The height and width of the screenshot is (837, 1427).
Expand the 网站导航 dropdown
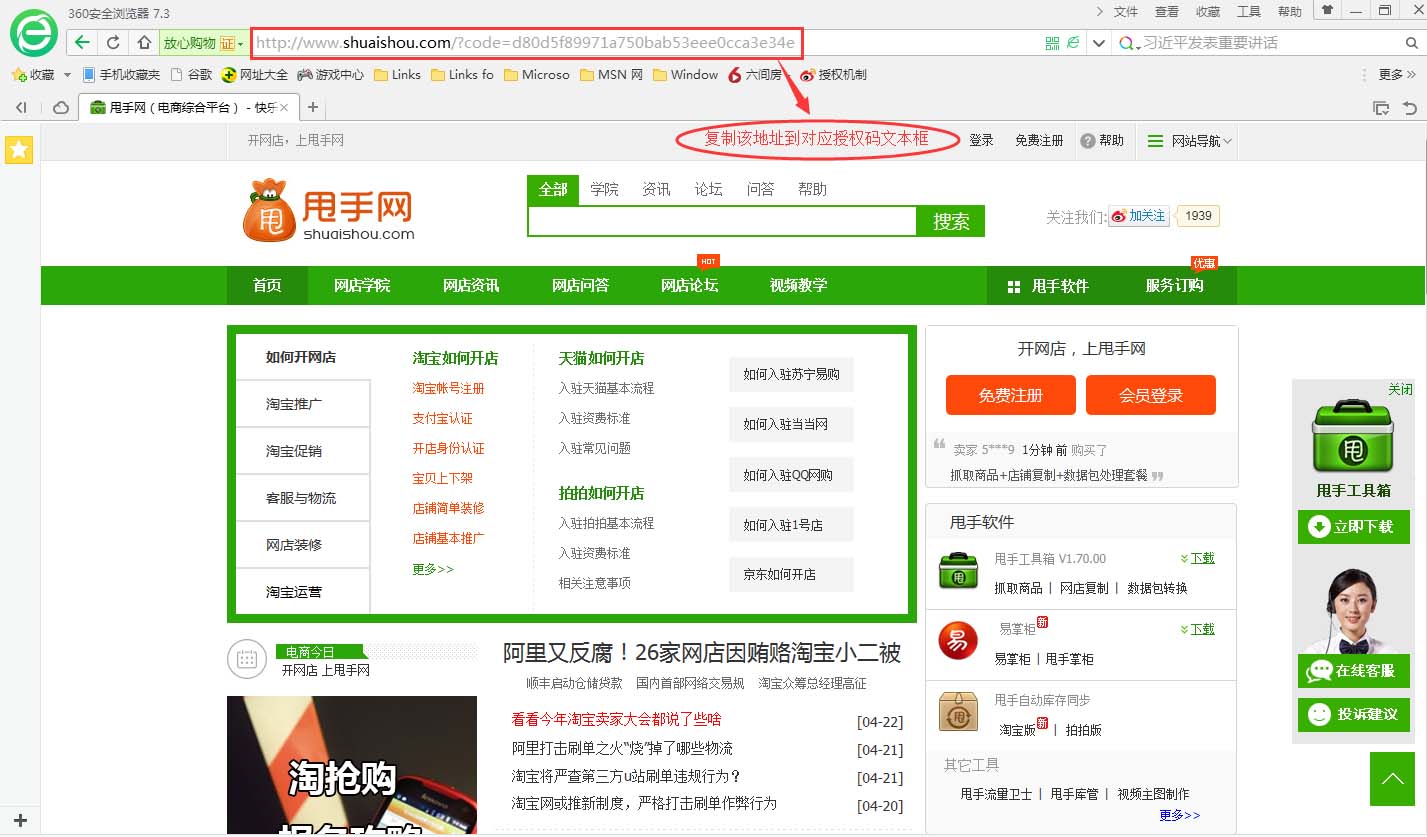click(1189, 141)
